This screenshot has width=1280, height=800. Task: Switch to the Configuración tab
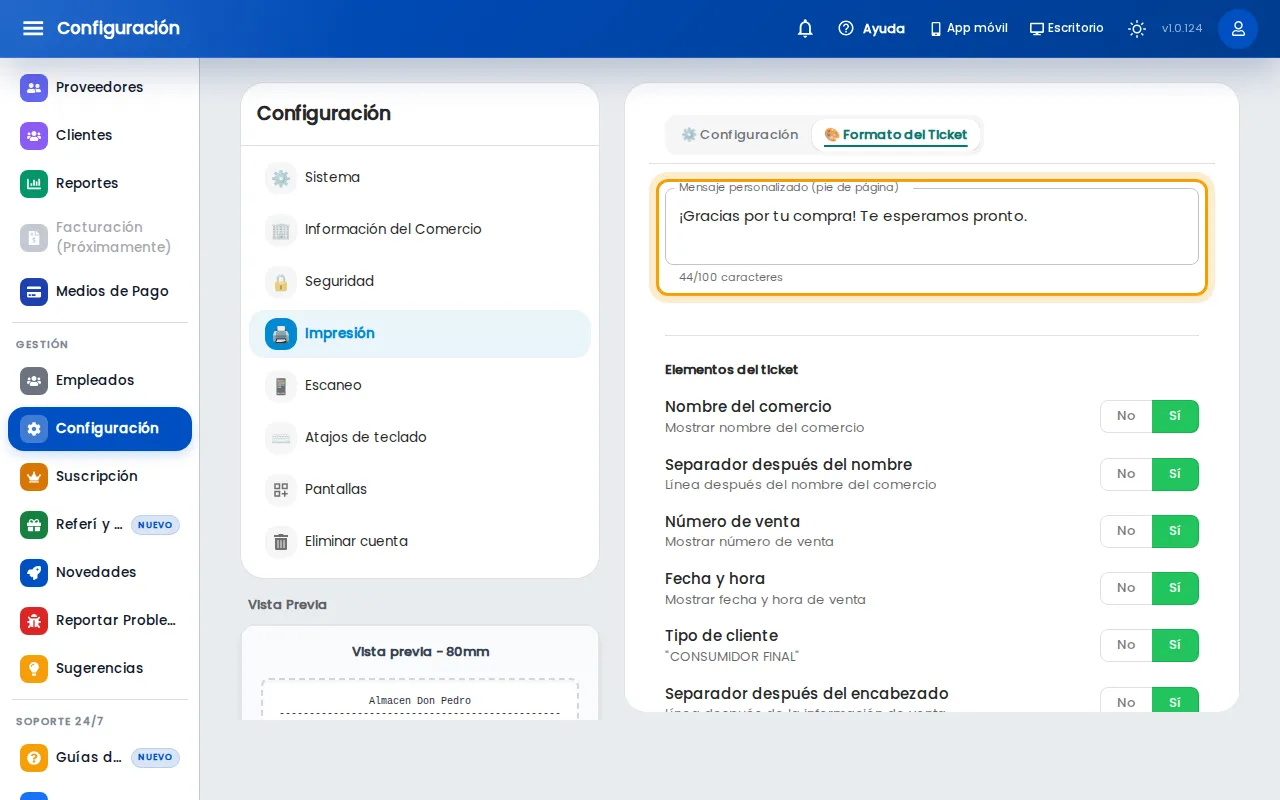(740, 135)
